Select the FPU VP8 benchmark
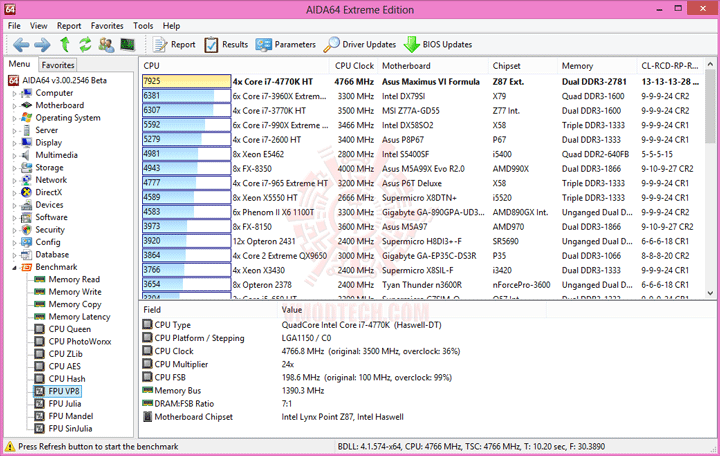This screenshot has width=720, height=456. 64,391
